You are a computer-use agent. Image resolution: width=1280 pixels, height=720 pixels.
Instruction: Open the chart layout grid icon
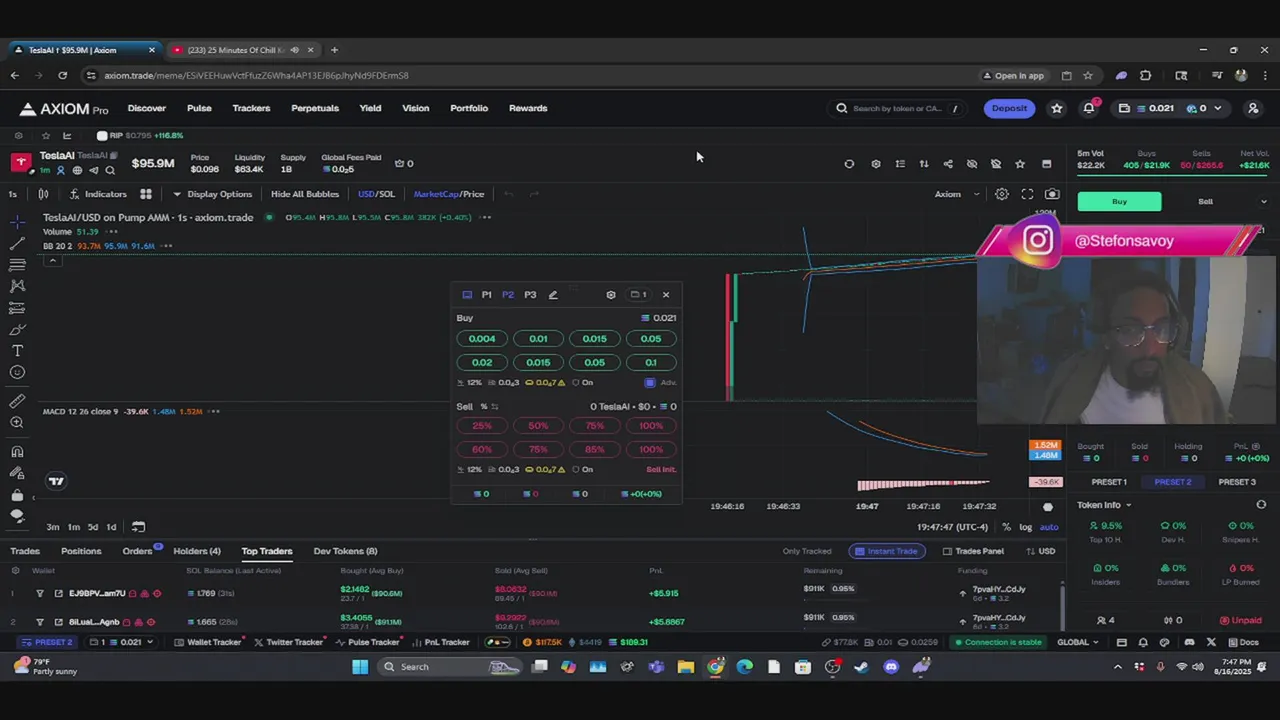tap(145, 194)
